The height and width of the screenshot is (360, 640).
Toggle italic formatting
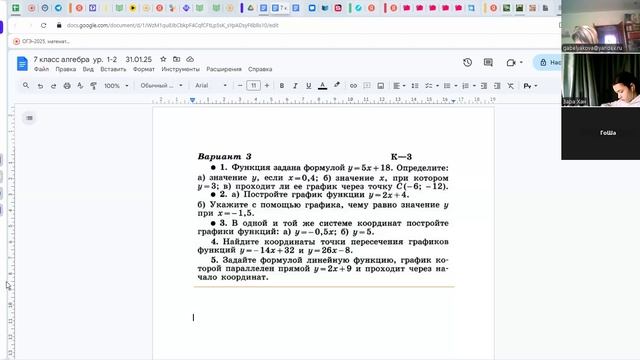[295, 86]
